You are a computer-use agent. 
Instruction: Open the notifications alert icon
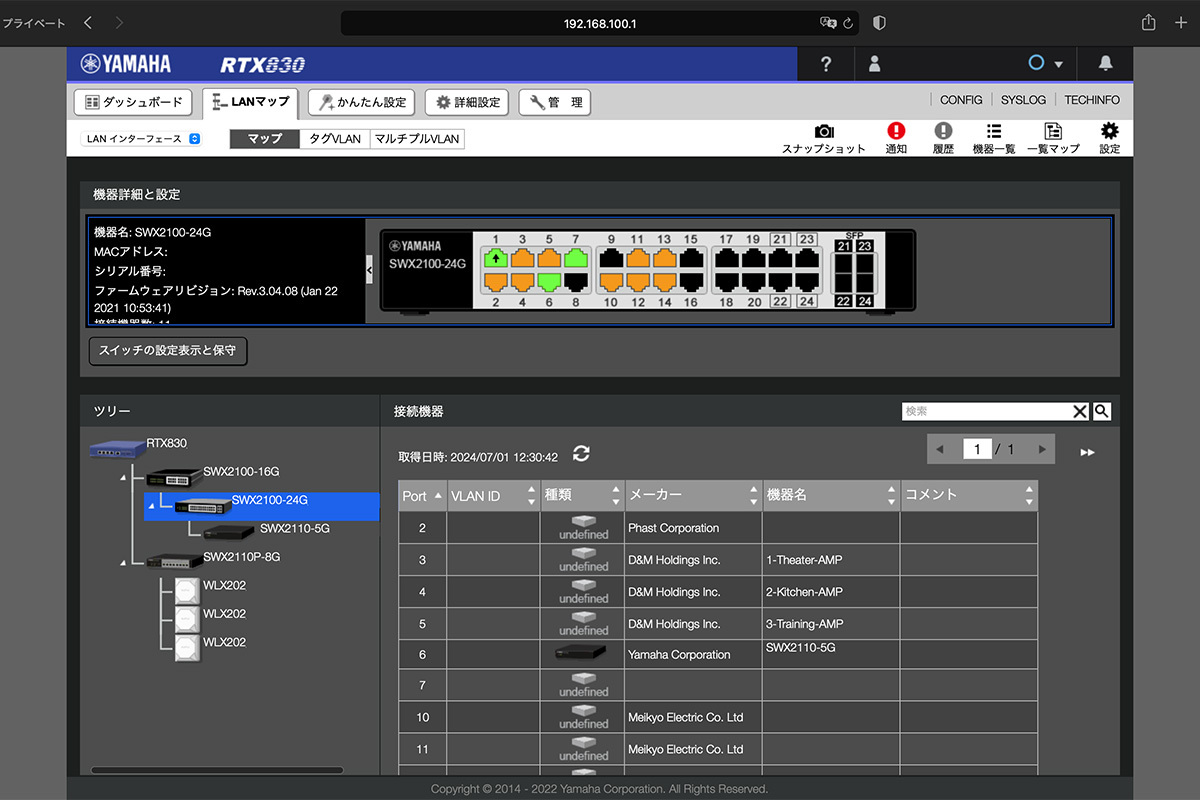pyautogui.click(x=896, y=132)
